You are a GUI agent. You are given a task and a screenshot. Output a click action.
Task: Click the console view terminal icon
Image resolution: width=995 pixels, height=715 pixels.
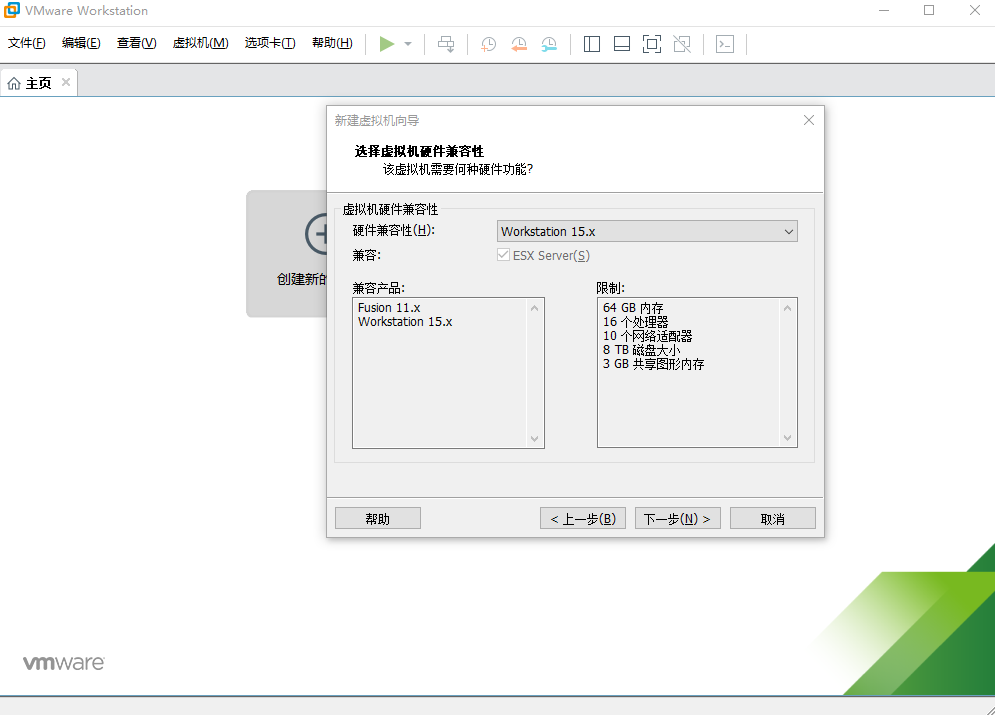pos(725,44)
